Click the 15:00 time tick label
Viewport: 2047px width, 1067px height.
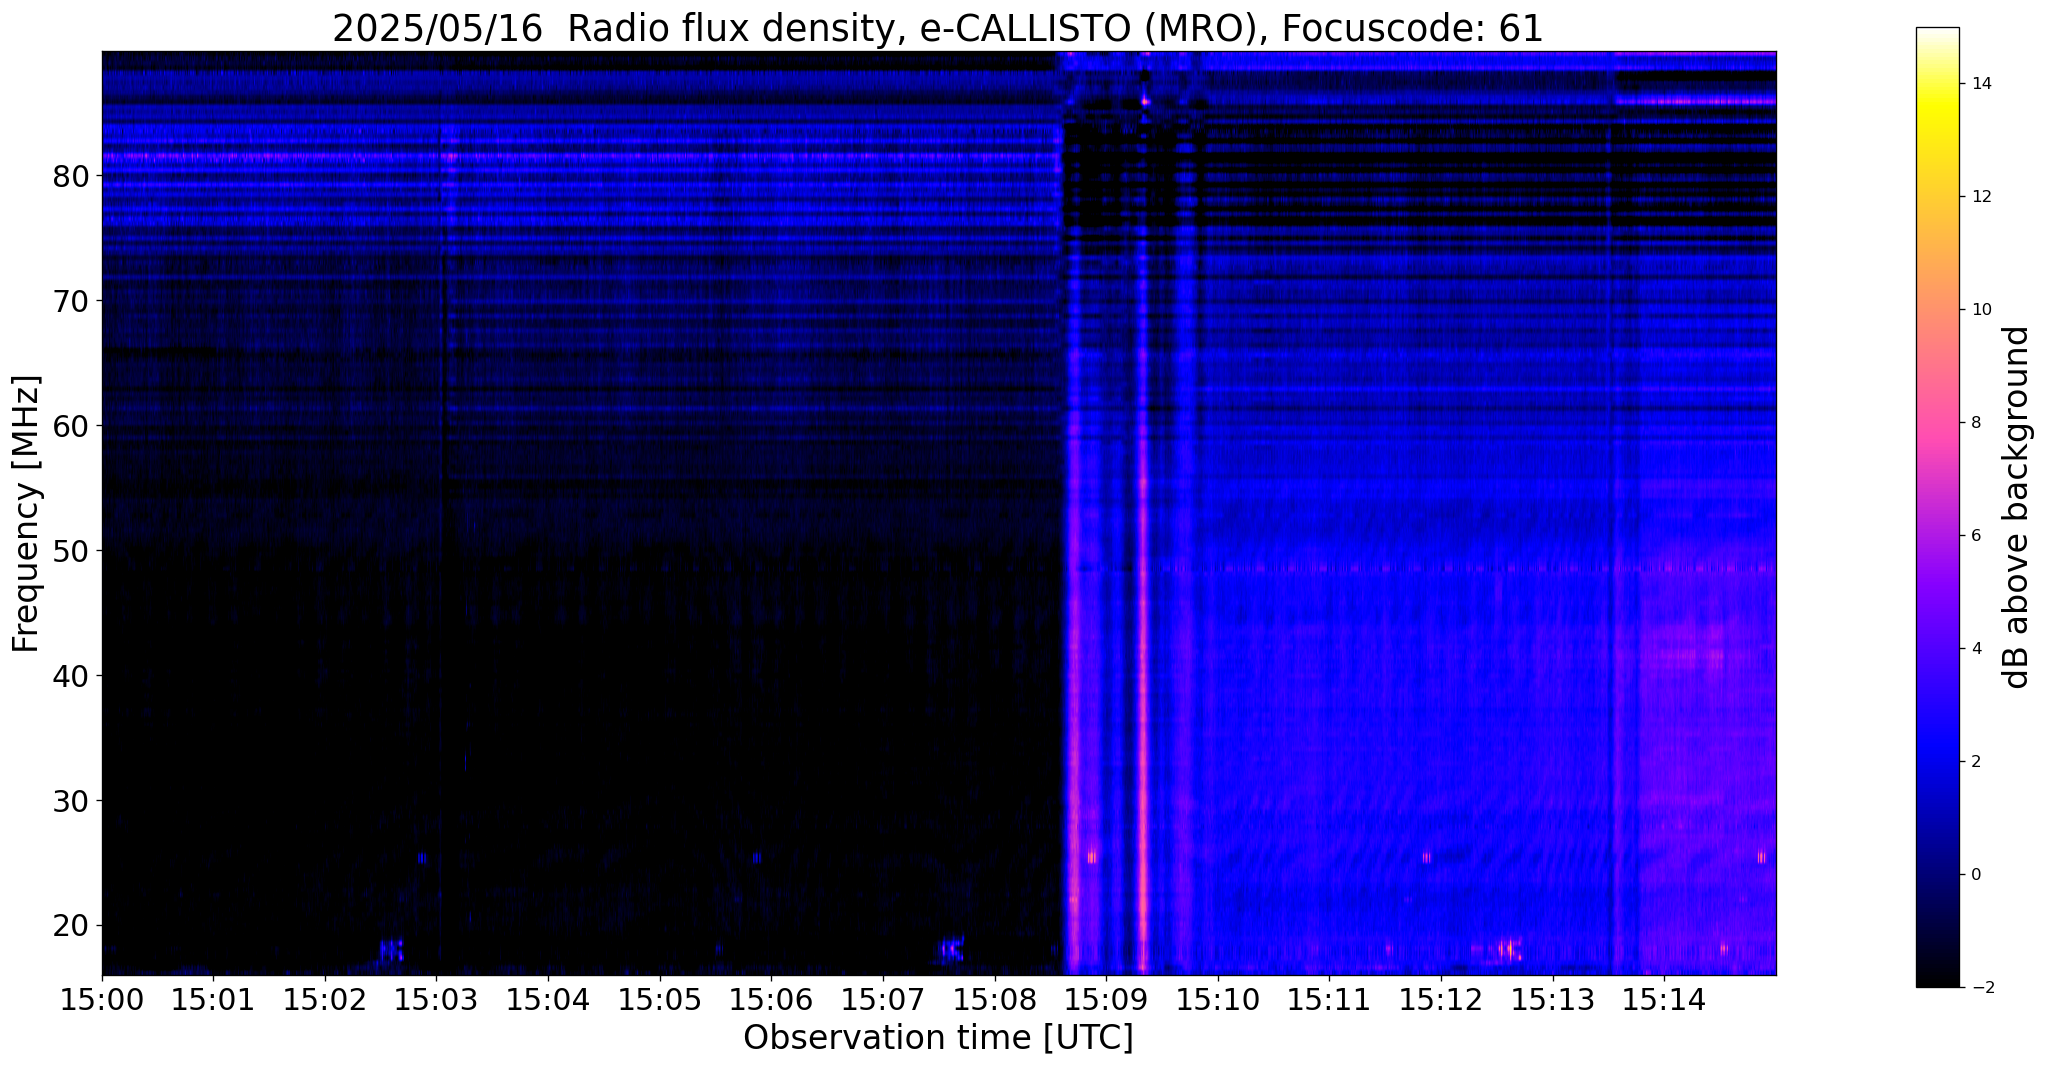102,999
